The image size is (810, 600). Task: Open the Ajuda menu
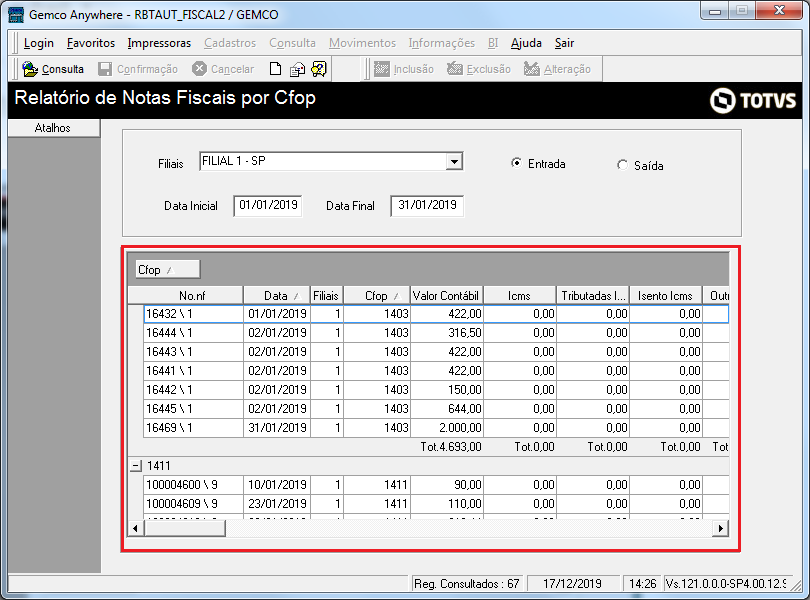pos(526,43)
